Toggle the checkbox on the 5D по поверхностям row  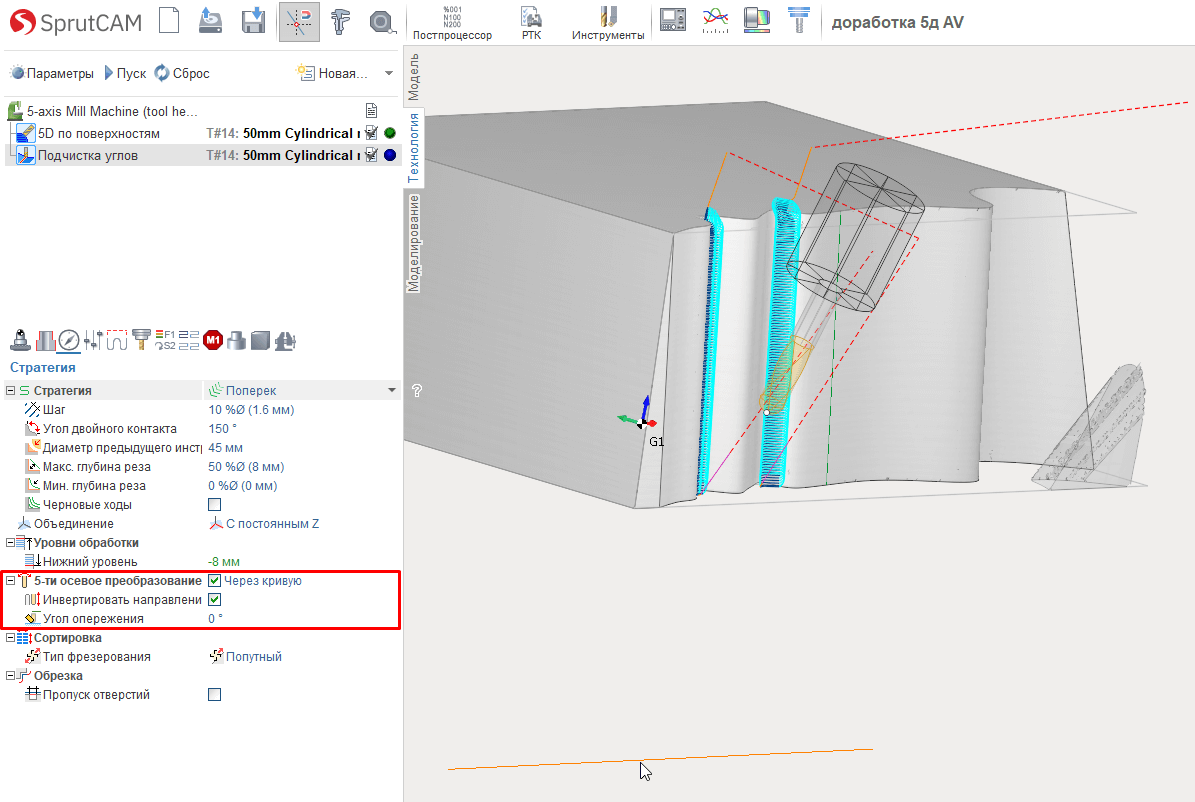371,133
